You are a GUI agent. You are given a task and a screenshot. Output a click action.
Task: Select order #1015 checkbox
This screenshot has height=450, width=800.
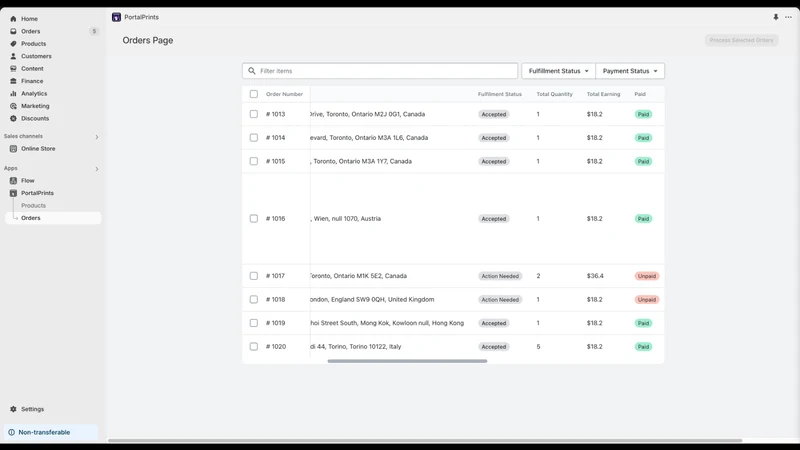click(254, 161)
